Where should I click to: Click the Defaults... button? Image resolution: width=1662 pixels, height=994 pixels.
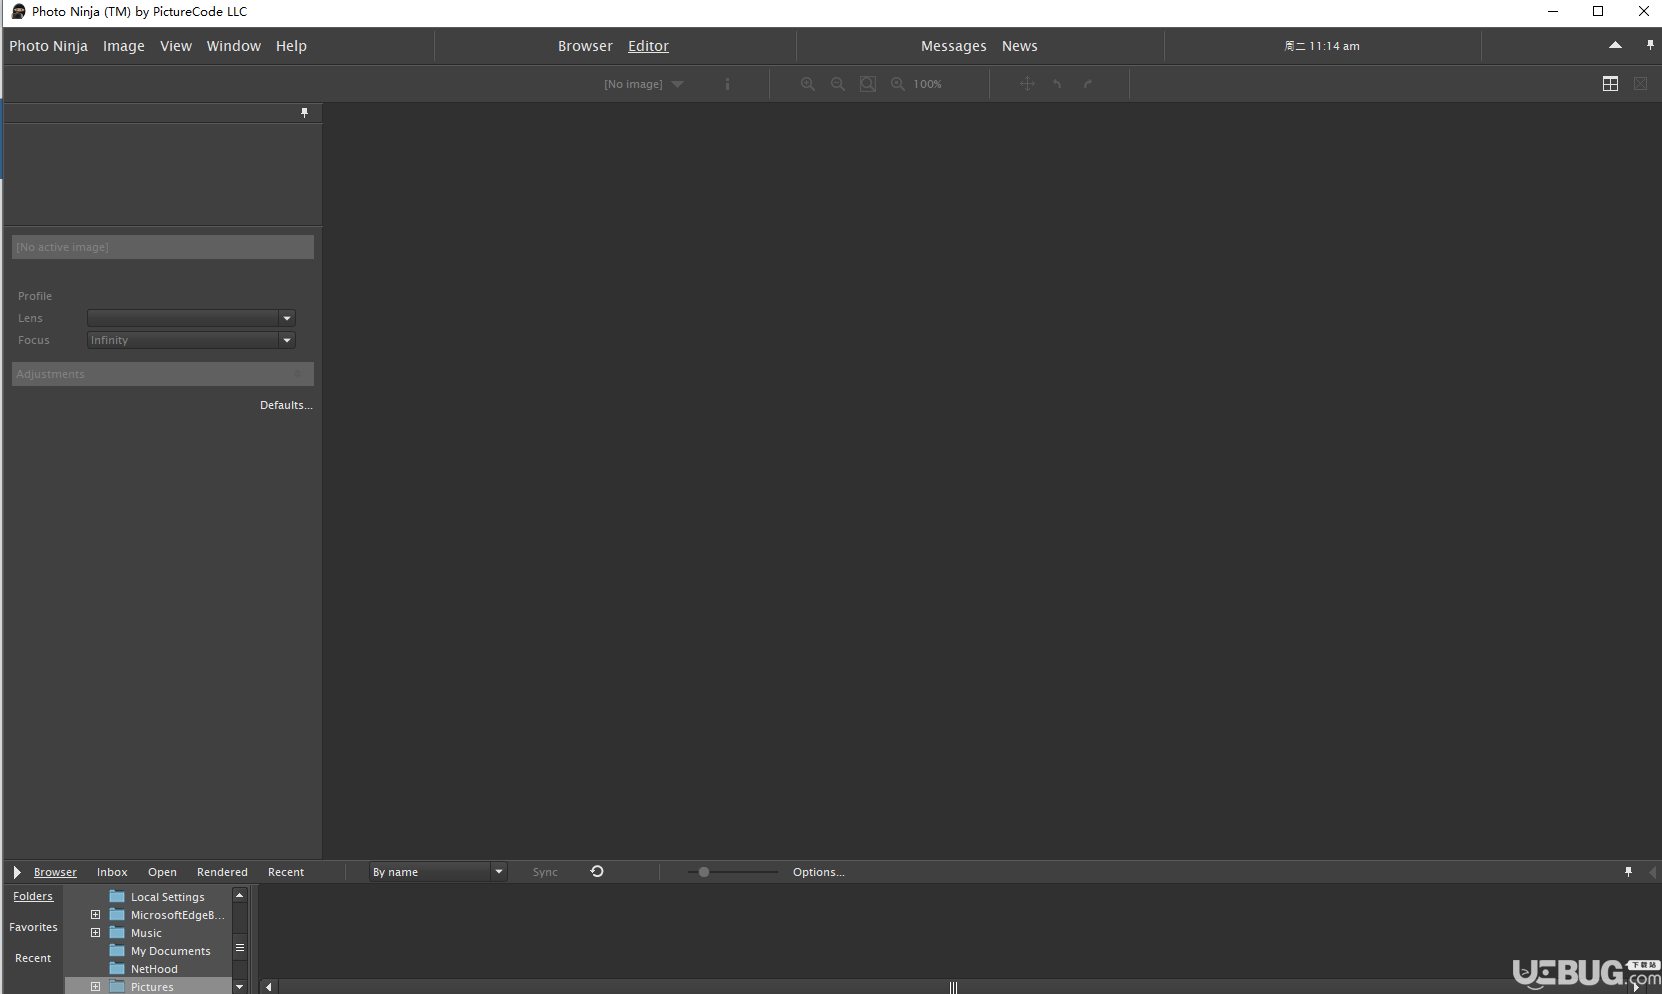coord(286,405)
